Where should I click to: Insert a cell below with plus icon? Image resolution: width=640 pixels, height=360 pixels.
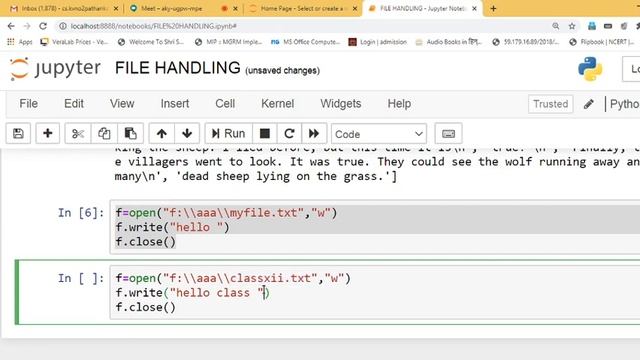coord(48,133)
